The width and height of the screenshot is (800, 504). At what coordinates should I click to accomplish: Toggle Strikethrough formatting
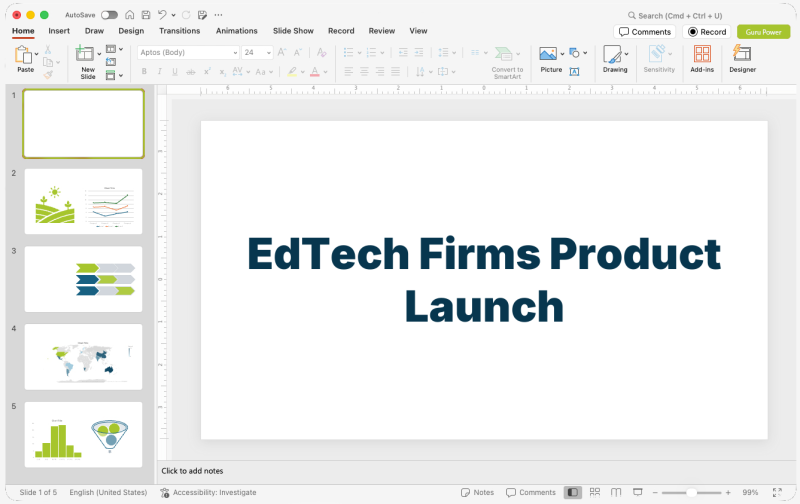pos(190,72)
